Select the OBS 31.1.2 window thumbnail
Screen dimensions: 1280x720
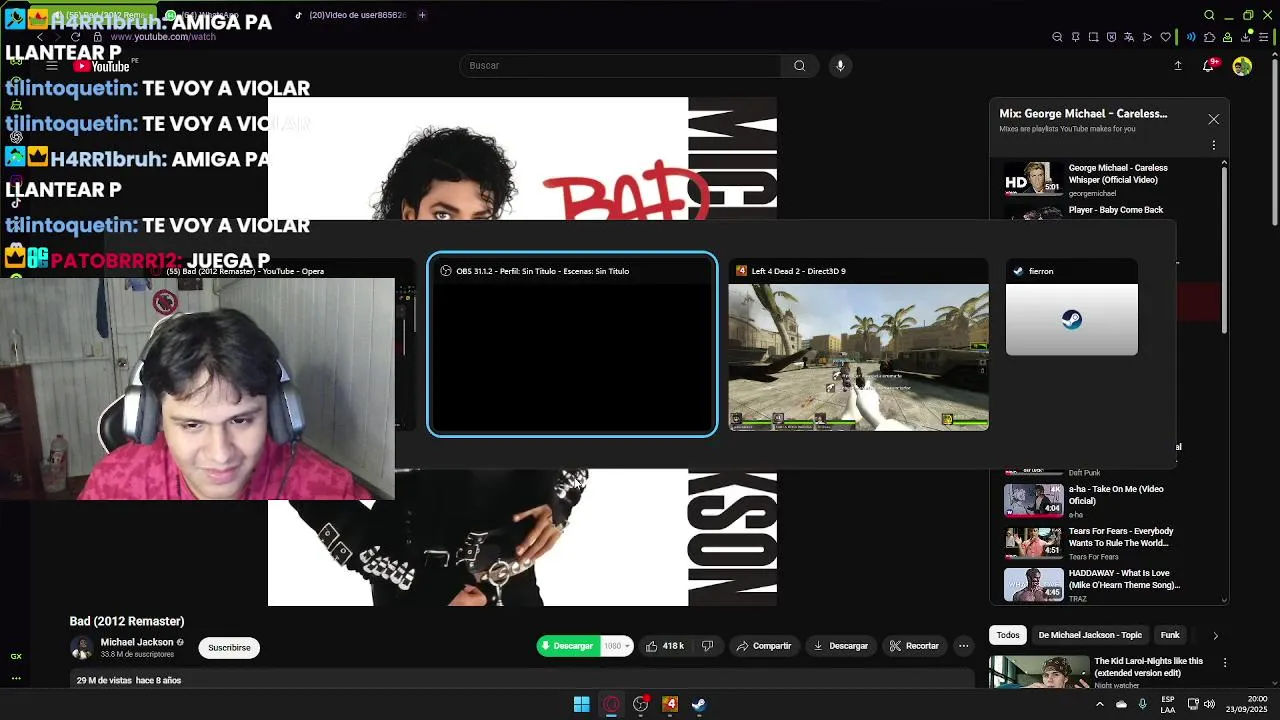click(x=572, y=345)
